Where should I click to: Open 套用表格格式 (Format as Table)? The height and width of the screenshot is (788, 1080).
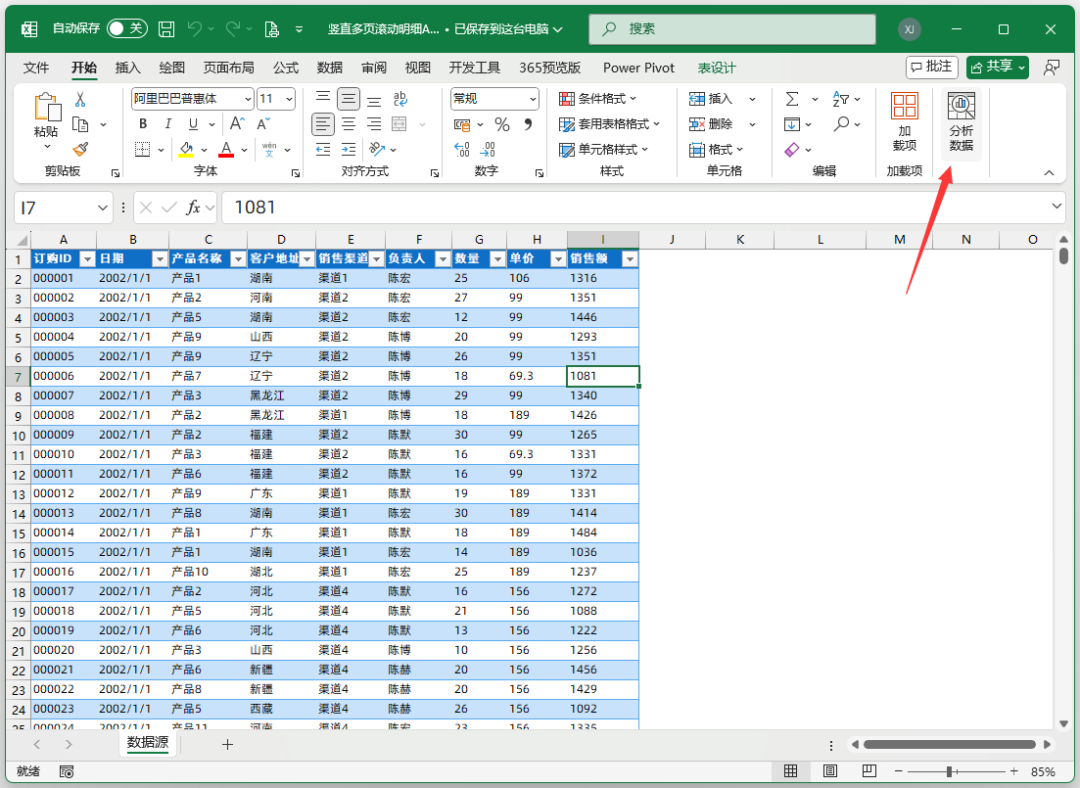[609, 124]
